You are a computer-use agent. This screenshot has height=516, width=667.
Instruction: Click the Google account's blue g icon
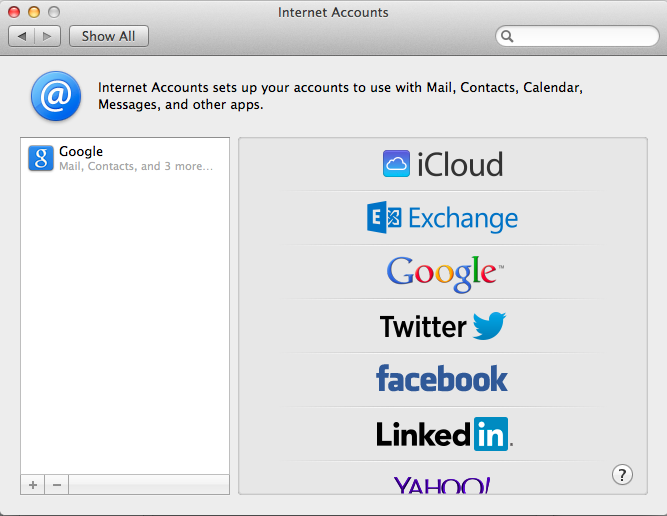tap(41, 158)
